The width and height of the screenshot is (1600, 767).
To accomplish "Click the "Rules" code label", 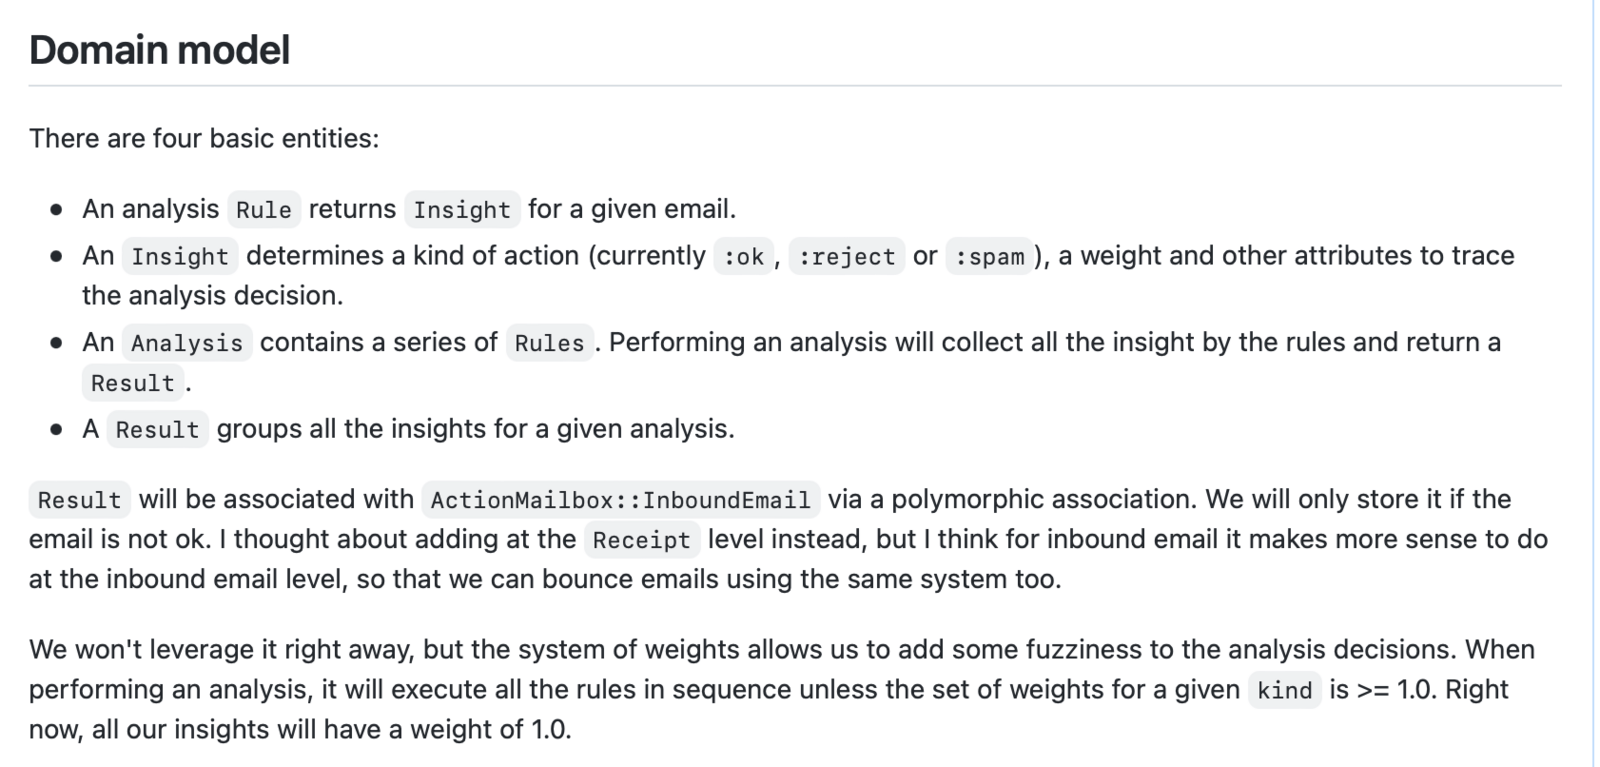I will 549,344.
